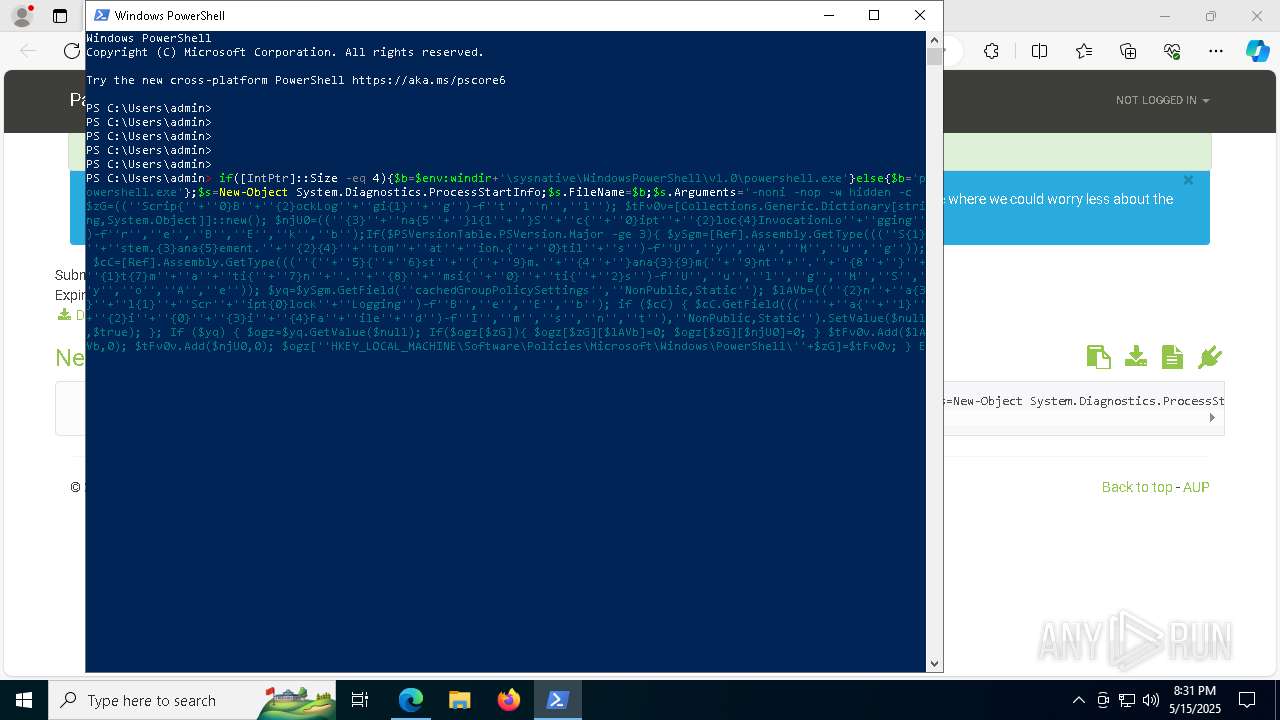This screenshot has height=720, width=1280.
Task: Click PowerShell scrollbar down arrow
Action: (934, 663)
